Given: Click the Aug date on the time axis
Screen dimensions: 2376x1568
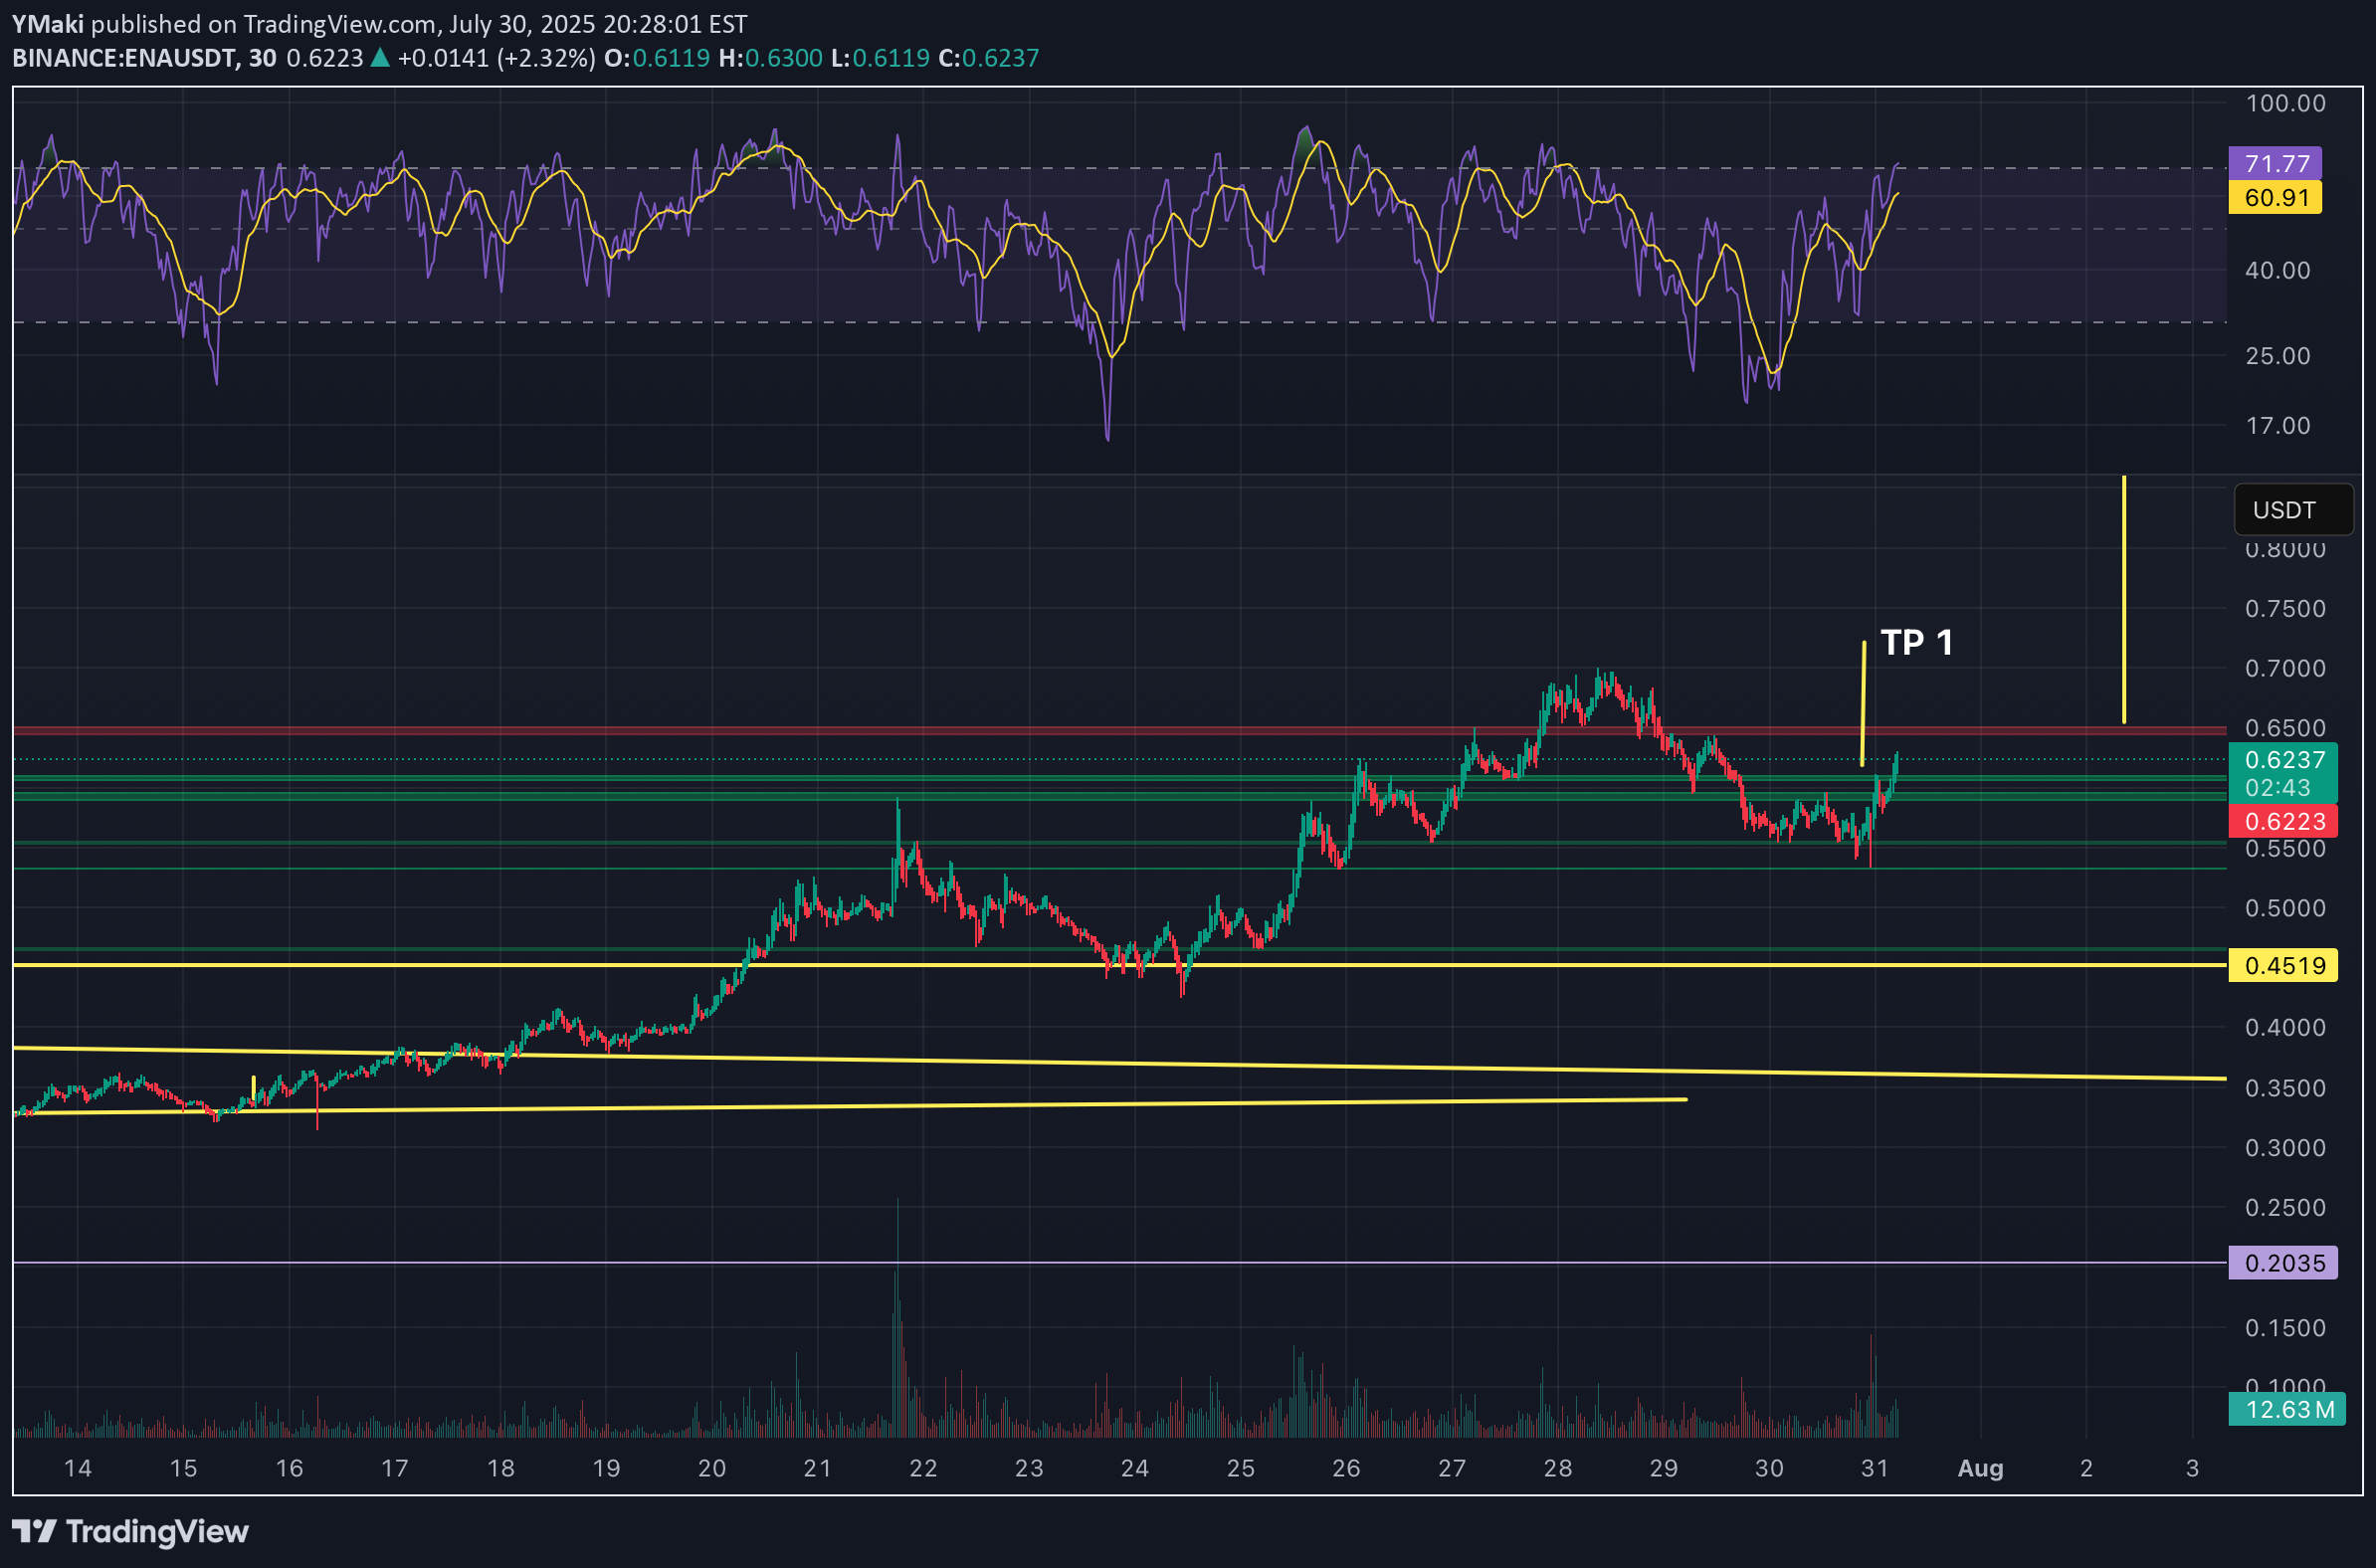Looking at the screenshot, I should 1980,1468.
